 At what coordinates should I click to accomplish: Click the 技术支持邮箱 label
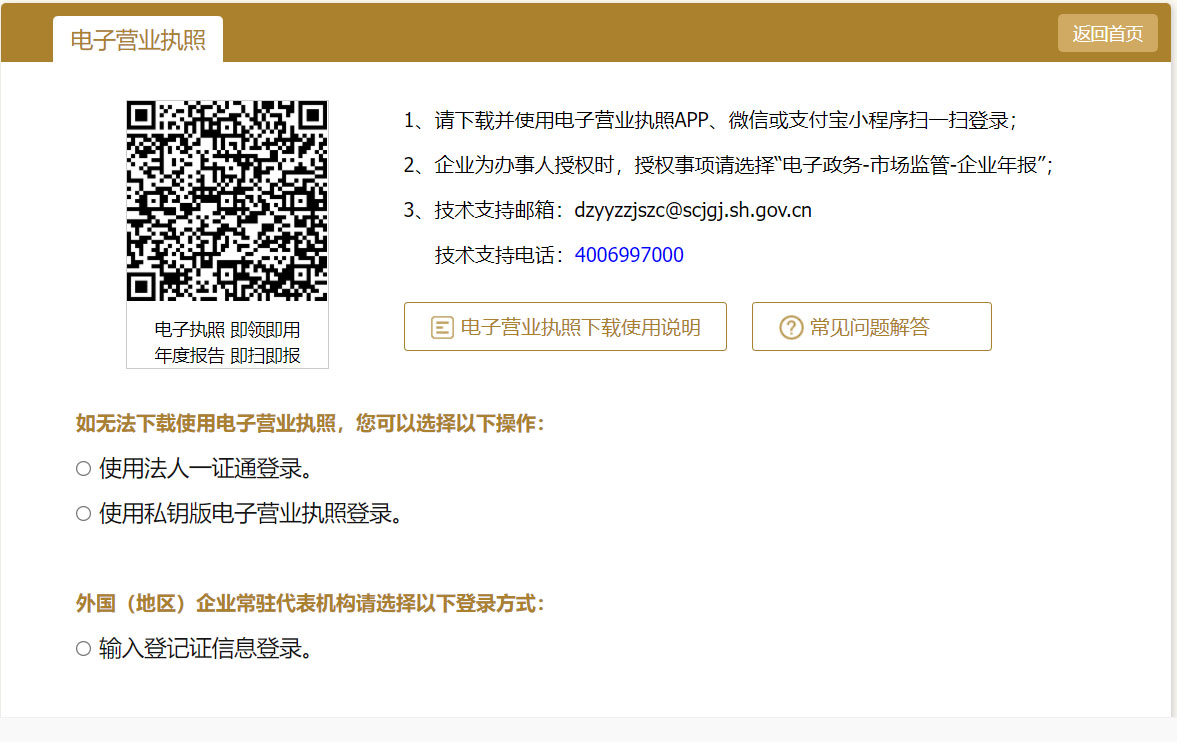[x=499, y=210]
